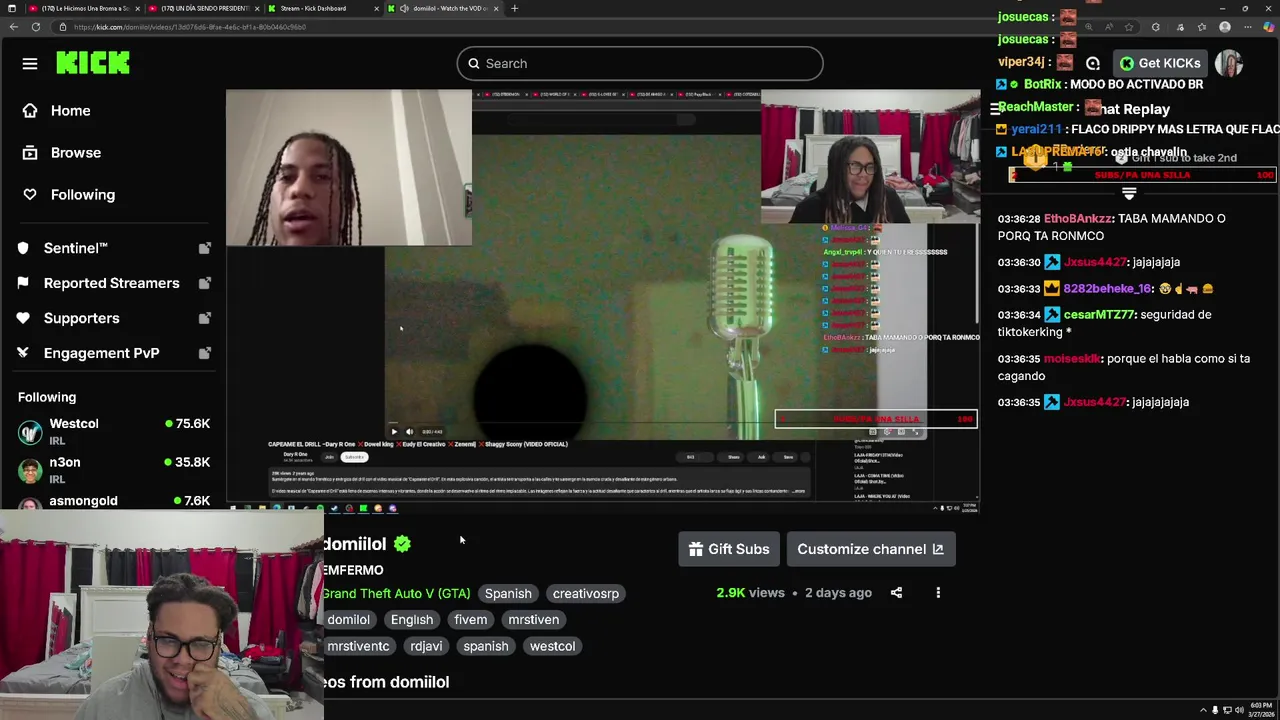Click the Gift Subs button
The image size is (1280, 720).
click(729, 549)
